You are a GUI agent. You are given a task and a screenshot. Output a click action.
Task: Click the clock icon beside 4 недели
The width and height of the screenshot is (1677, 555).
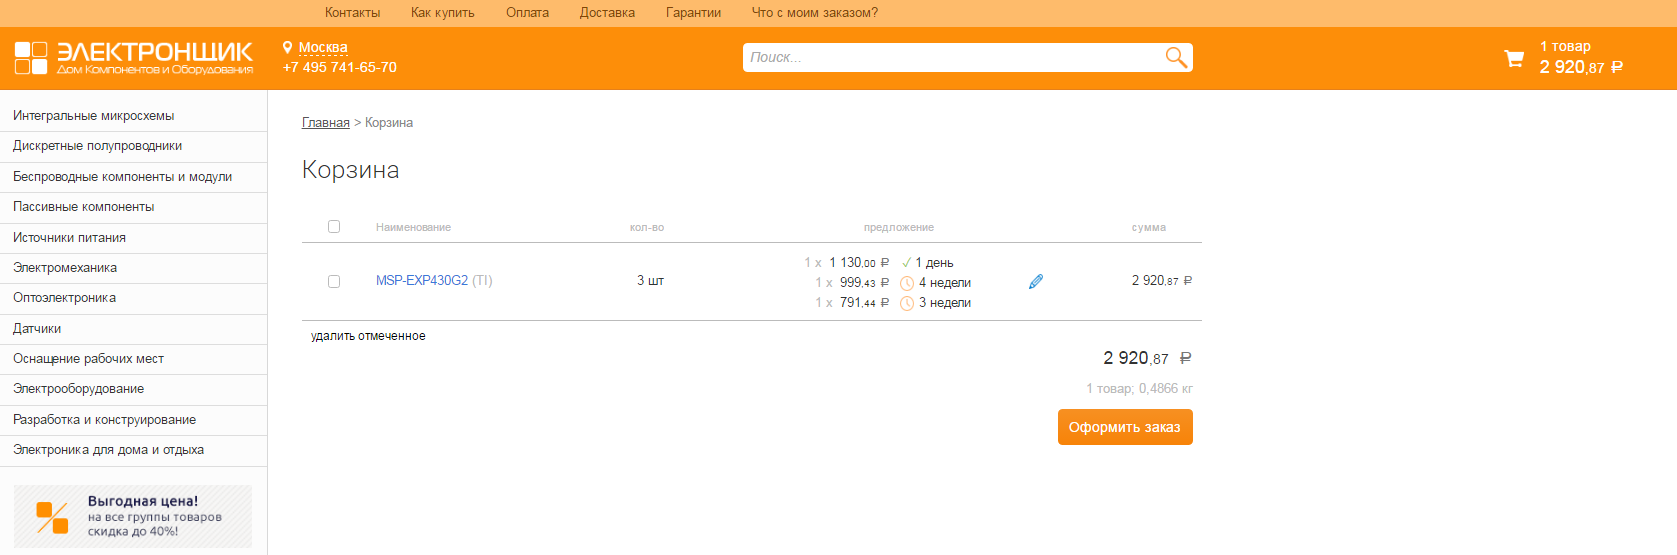click(x=907, y=283)
